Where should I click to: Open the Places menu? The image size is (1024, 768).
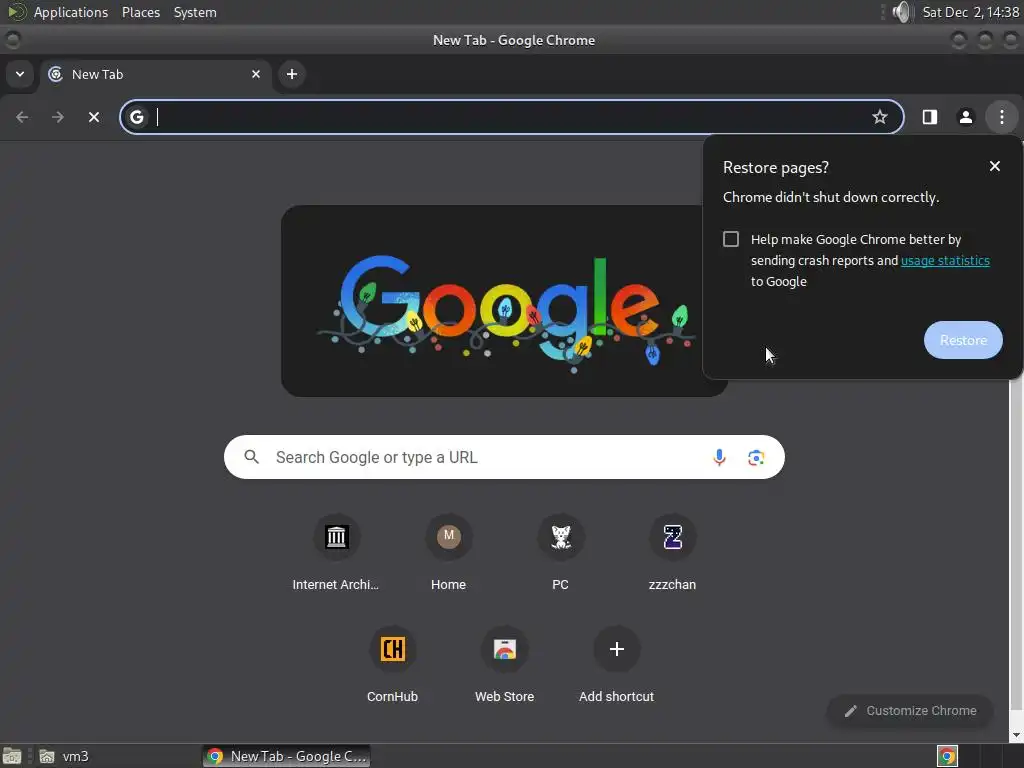(x=141, y=12)
